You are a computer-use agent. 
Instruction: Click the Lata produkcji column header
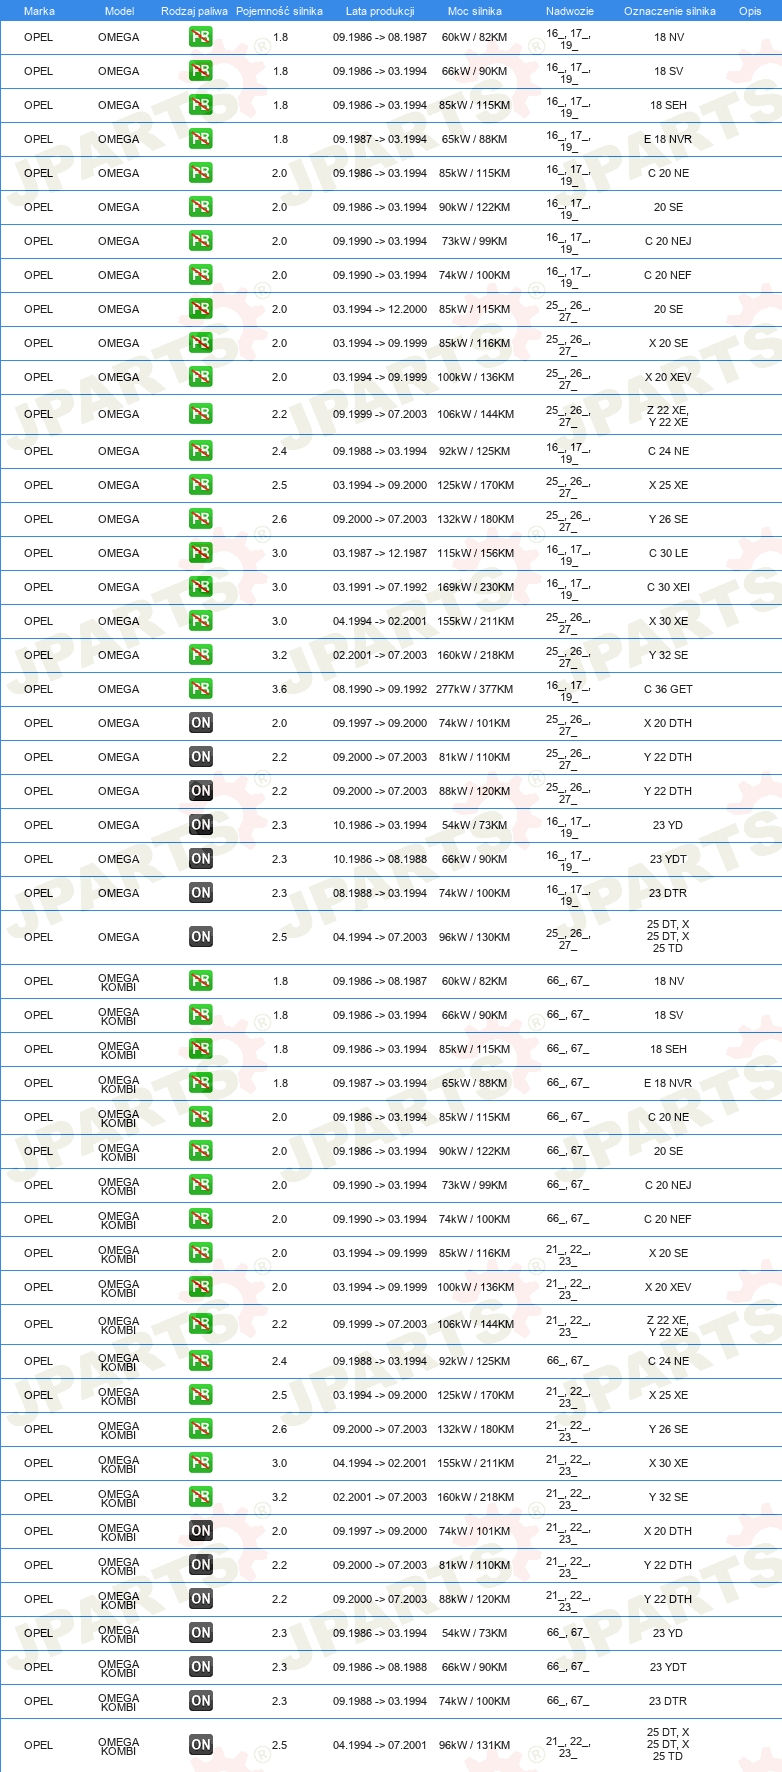click(x=380, y=11)
